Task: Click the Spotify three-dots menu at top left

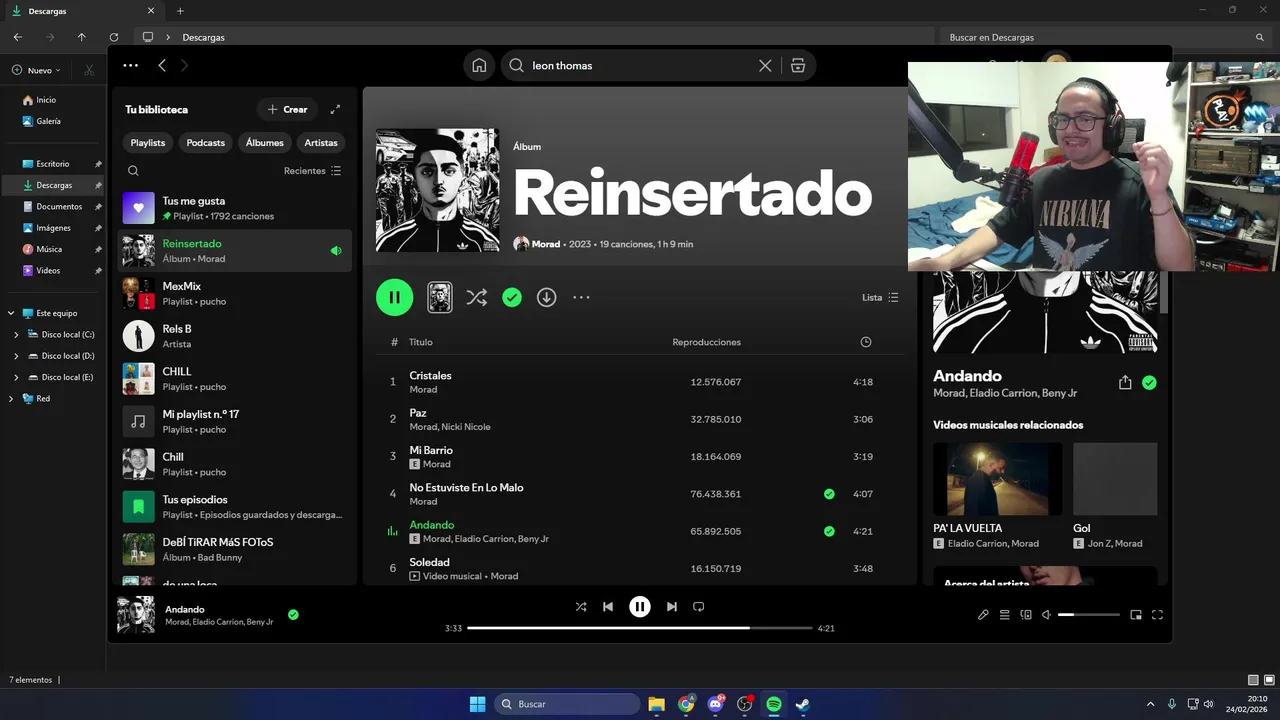Action: [x=131, y=65]
